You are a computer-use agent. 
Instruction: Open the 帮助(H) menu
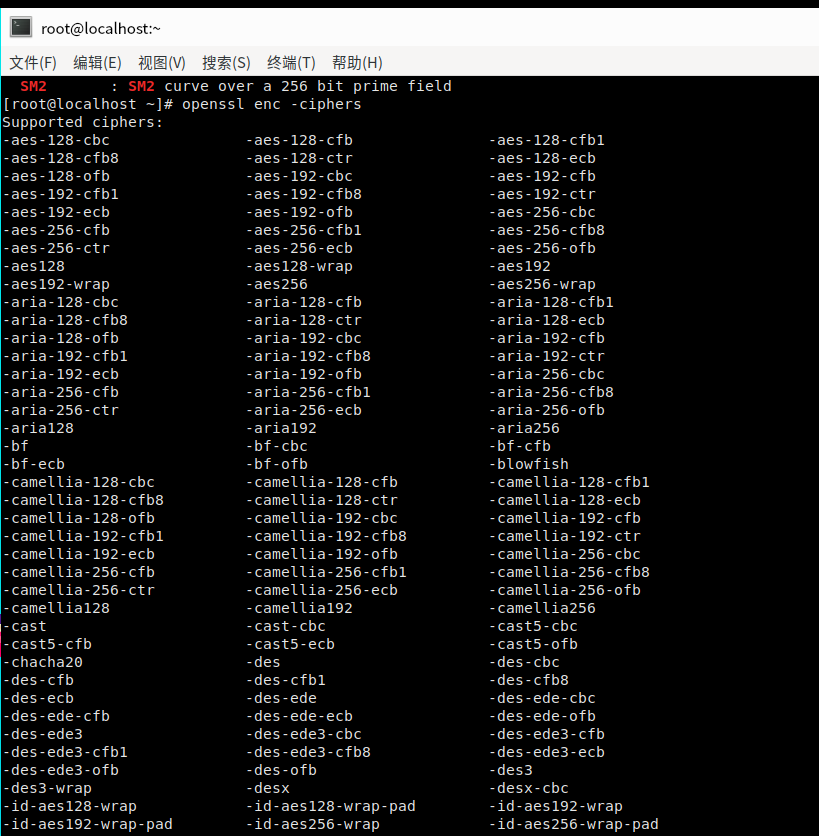coord(357,63)
